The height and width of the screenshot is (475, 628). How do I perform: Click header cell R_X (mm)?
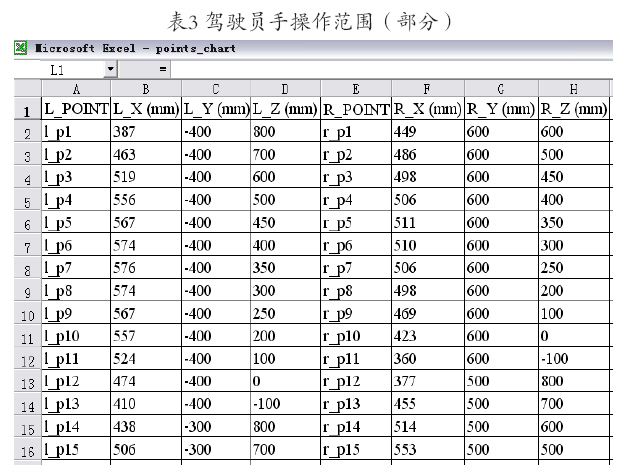pyautogui.click(x=428, y=109)
